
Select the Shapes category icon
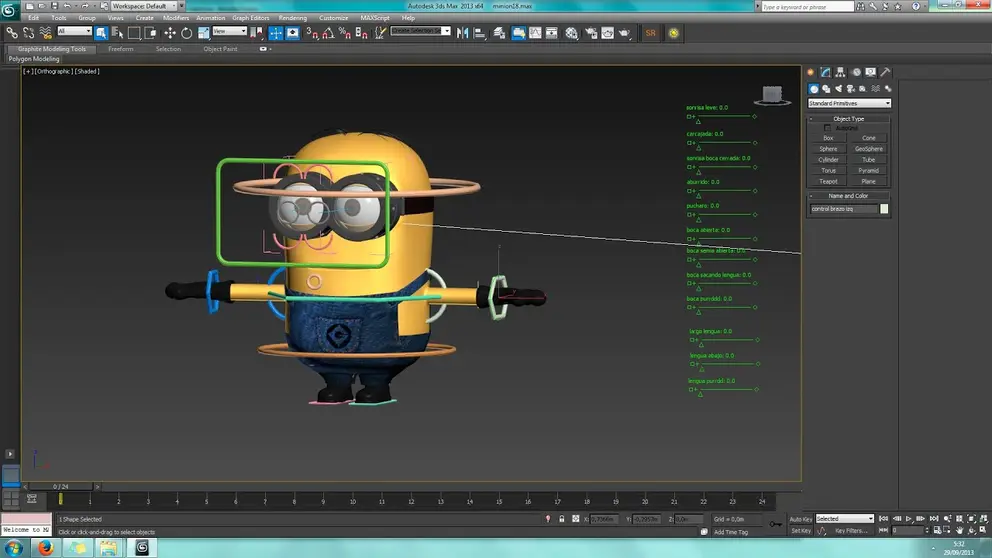pos(826,89)
